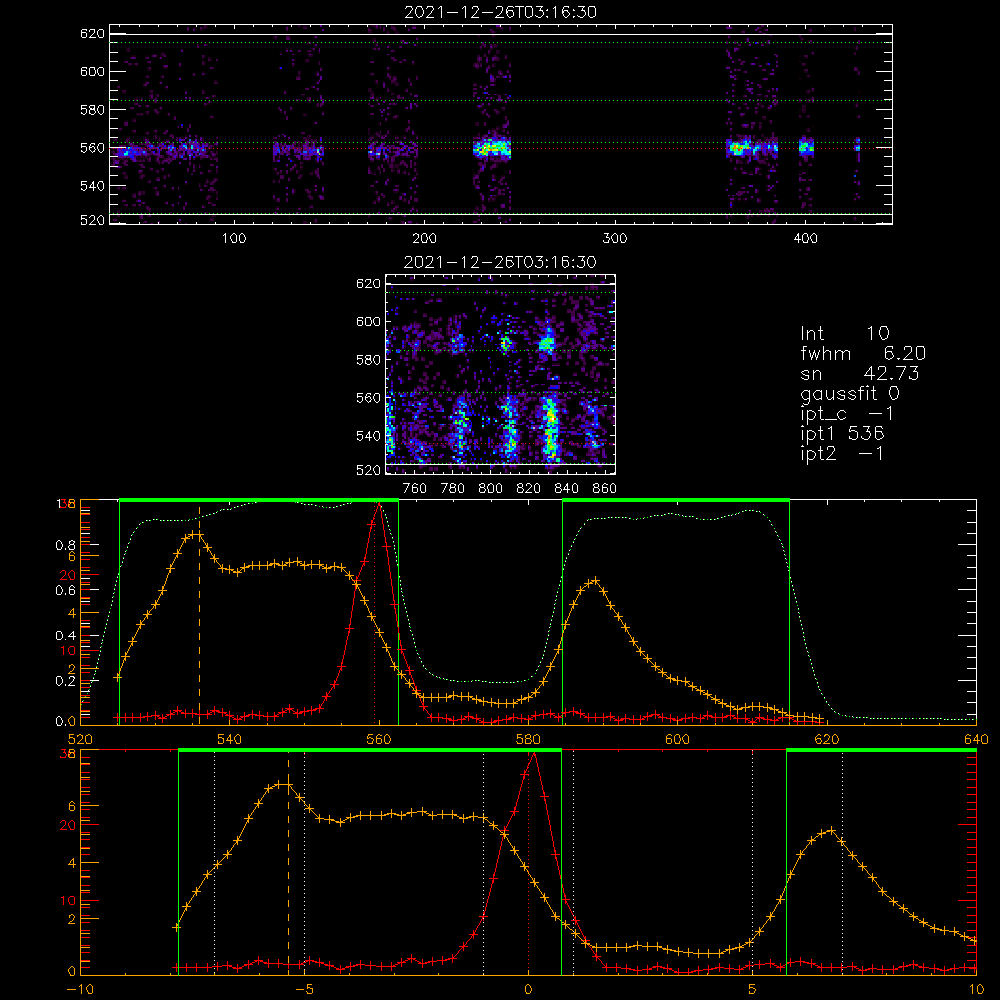Click the x-axis tick label 820 of the square image
Screen dimensions: 1000x1000
click(529, 489)
